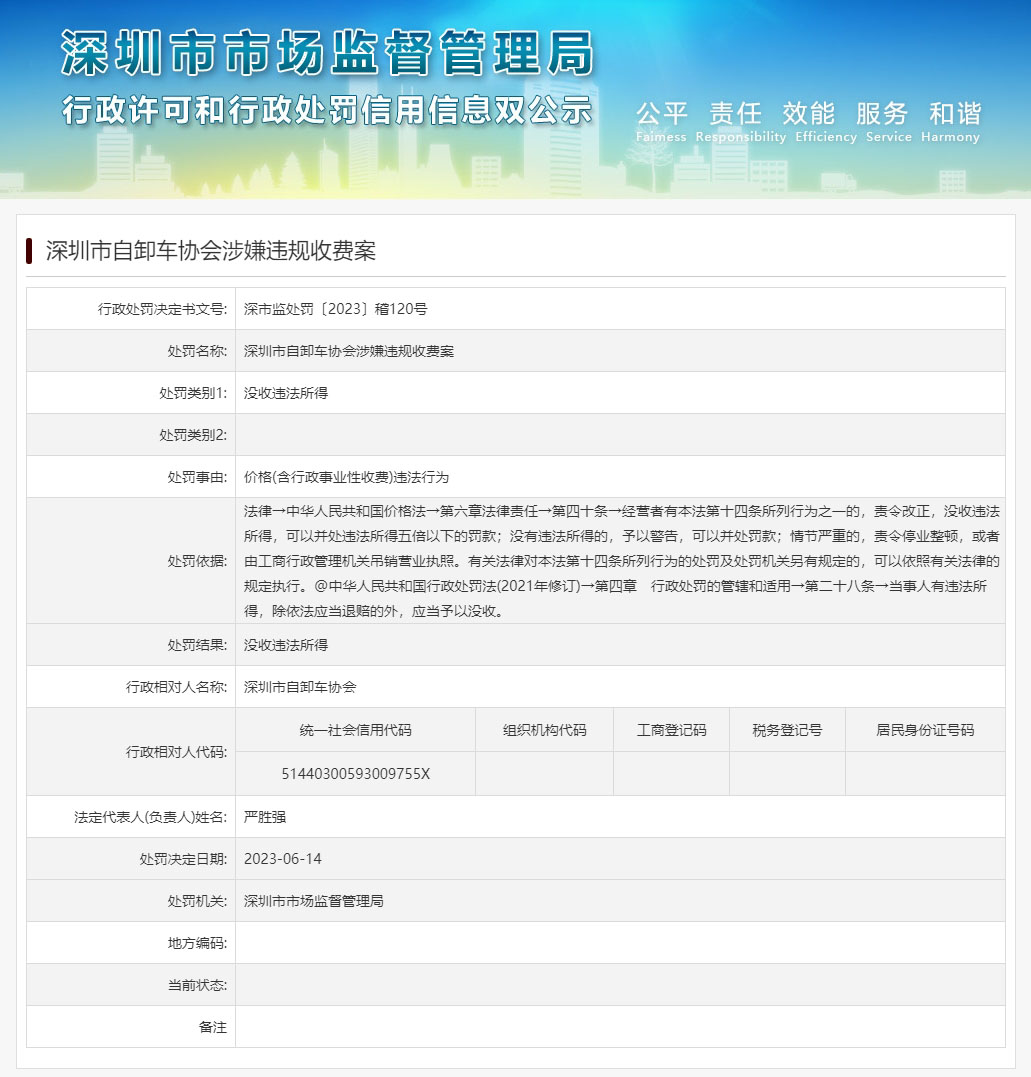Click the slogan word 服务 Service
The width and height of the screenshot is (1031, 1077).
pos(888,122)
